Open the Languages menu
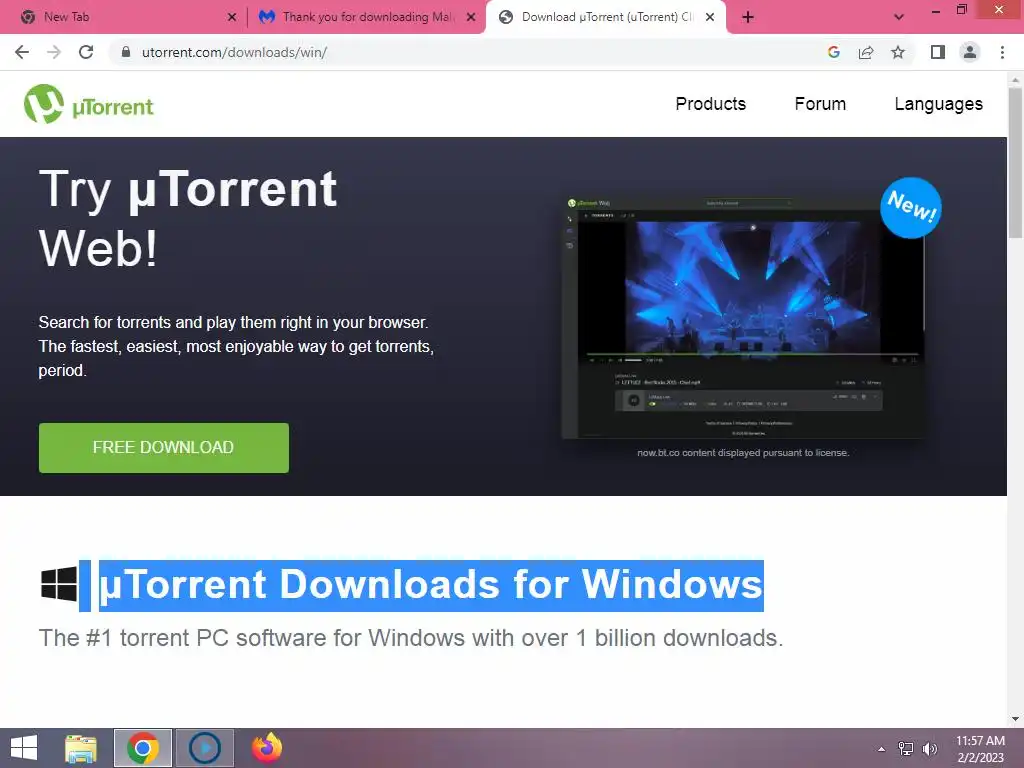Image resolution: width=1024 pixels, height=768 pixels. pos(938,104)
